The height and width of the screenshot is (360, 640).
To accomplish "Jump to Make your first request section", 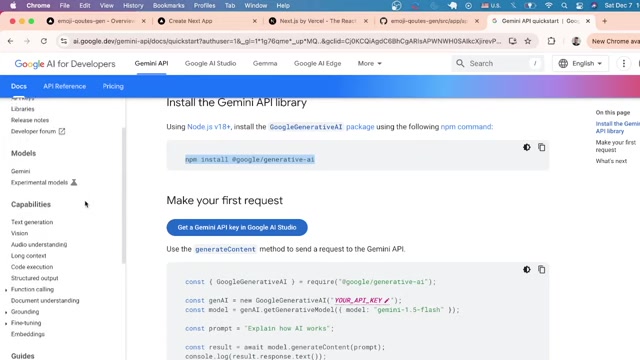I will coord(616,146).
